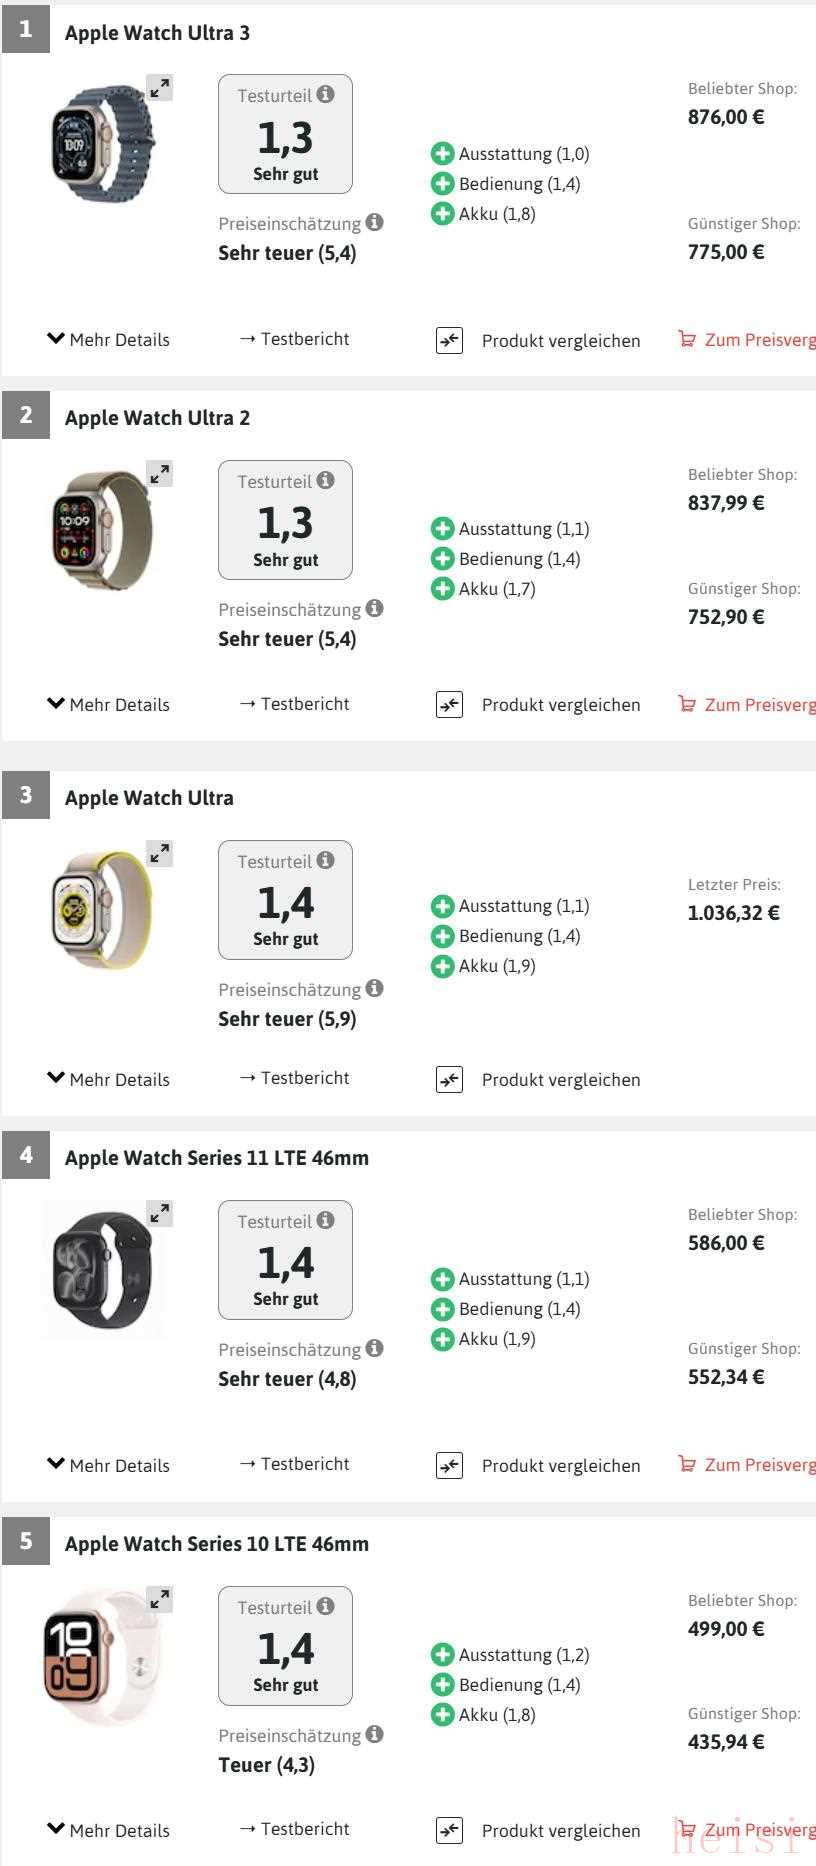Enlarge the Apple Watch Ultra 3 image
The width and height of the screenshot is (816, 1866).
[x=160, y=88]
